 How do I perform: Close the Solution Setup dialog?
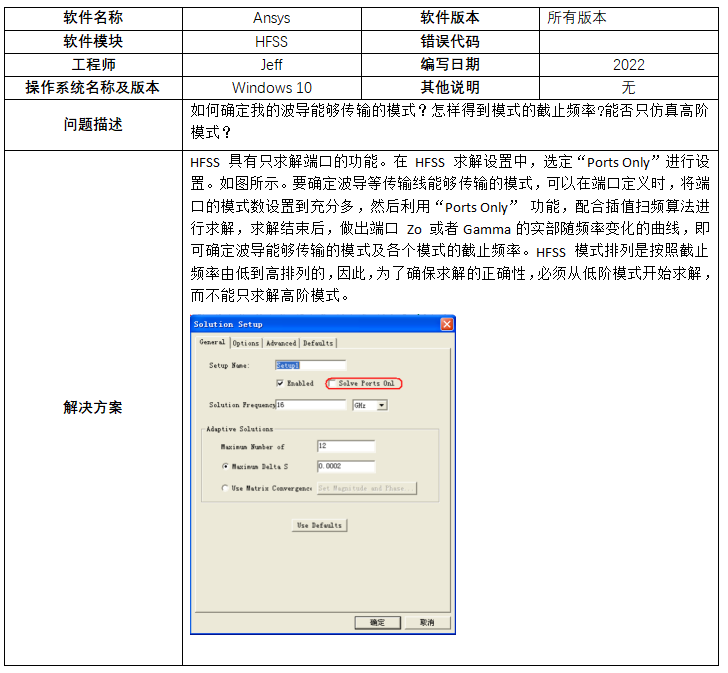point(447,324)
